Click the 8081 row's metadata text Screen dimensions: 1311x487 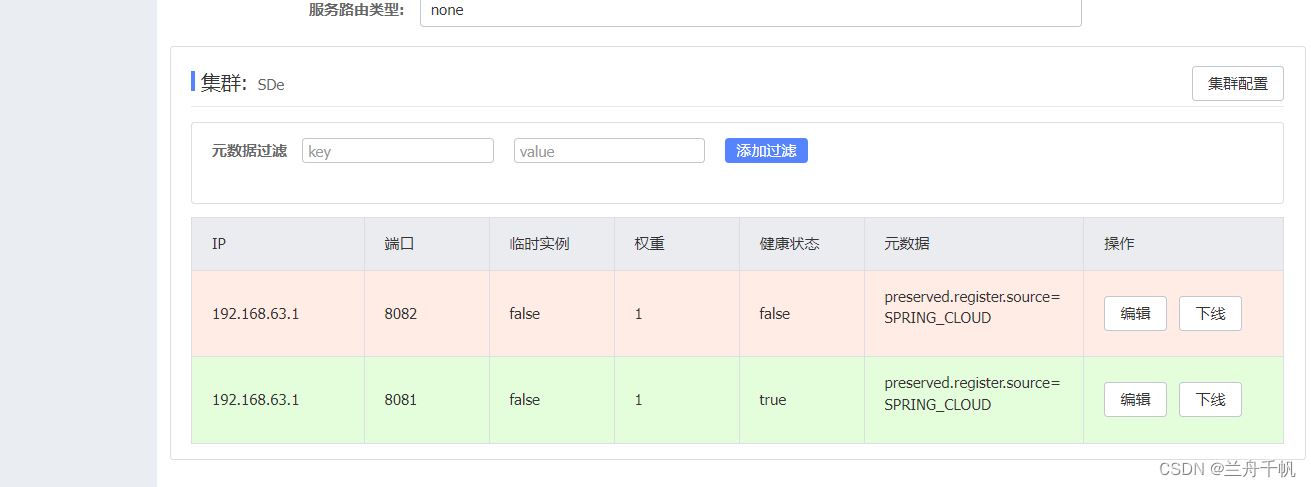tap(972, 394)
